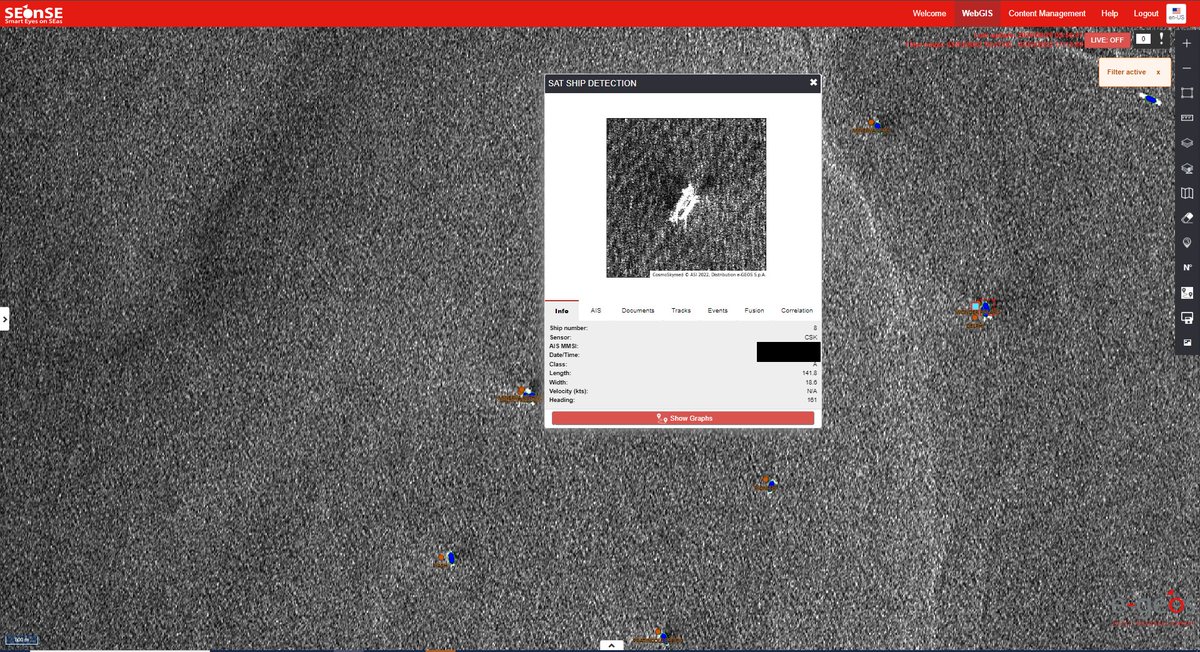1200x652 pixels.
Task: Click the exclamation alert icon
Action: tap(1161, 38)
